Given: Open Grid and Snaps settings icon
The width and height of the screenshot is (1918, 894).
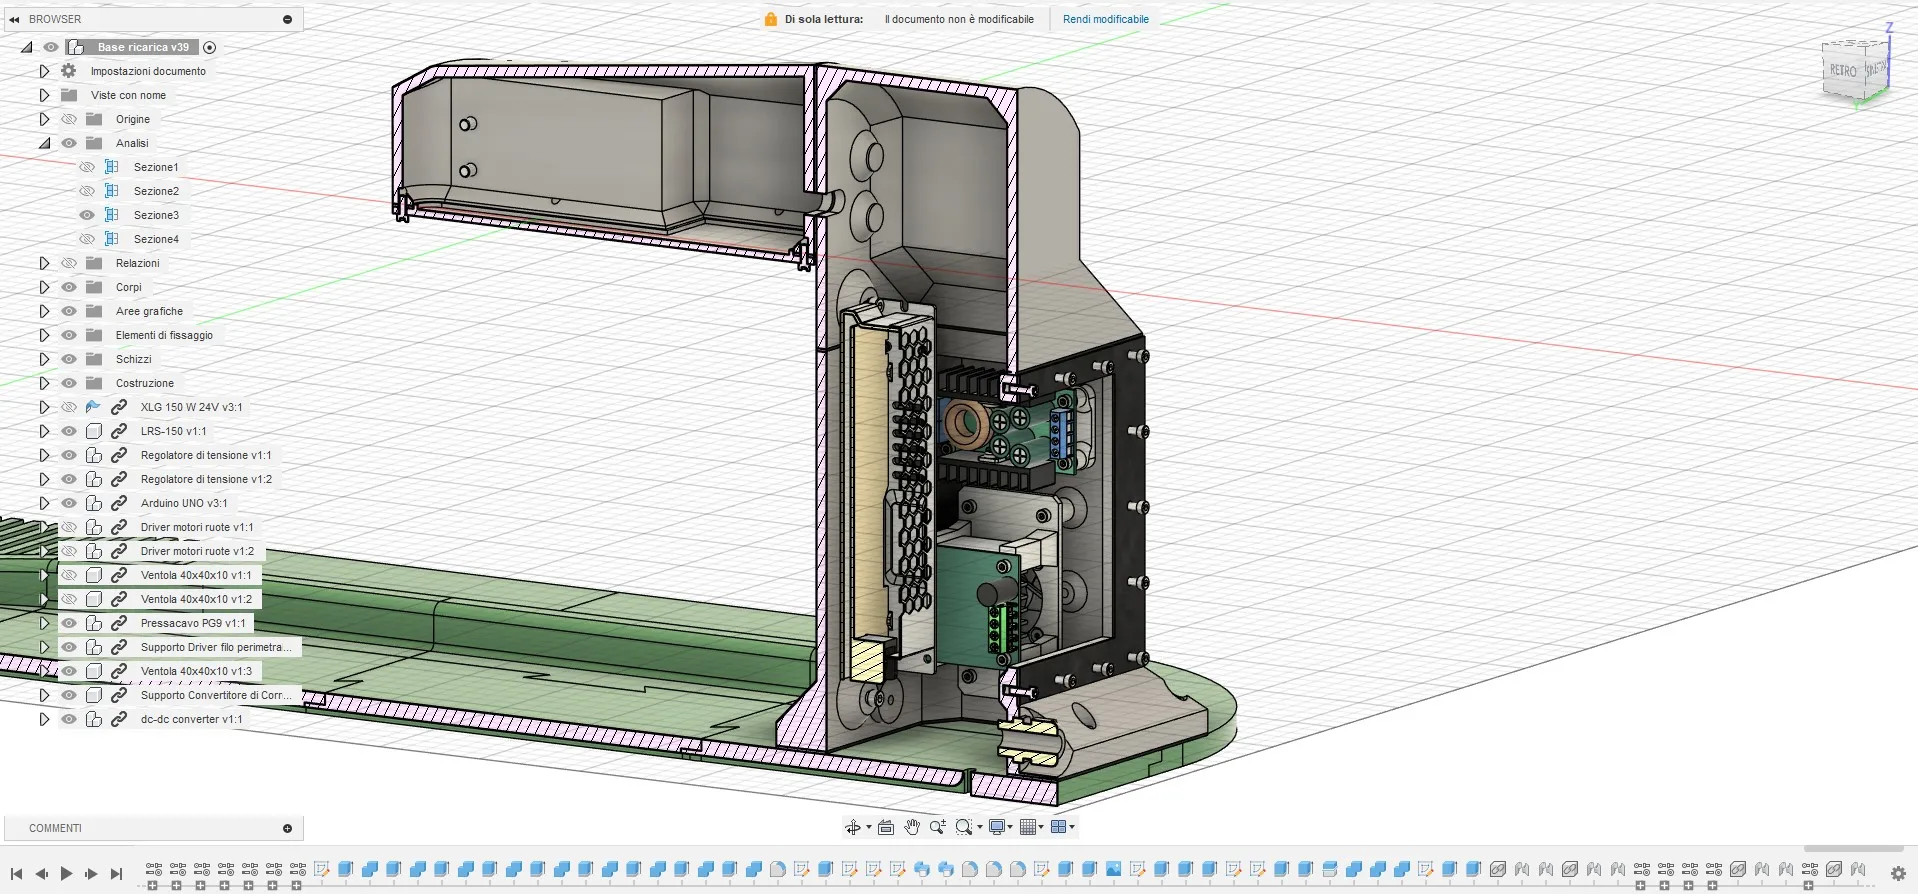Looking at the screenshot, I should tap(1027, 827).
